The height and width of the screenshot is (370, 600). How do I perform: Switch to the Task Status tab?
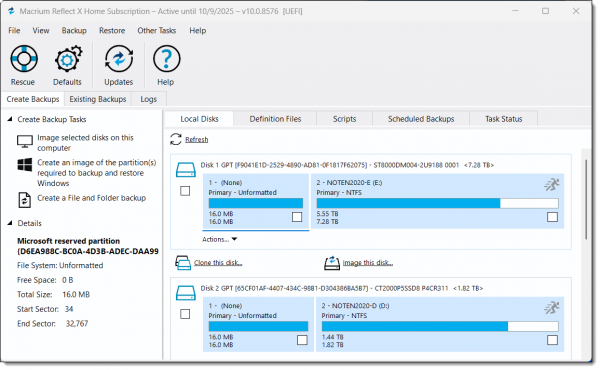[504, 119]
